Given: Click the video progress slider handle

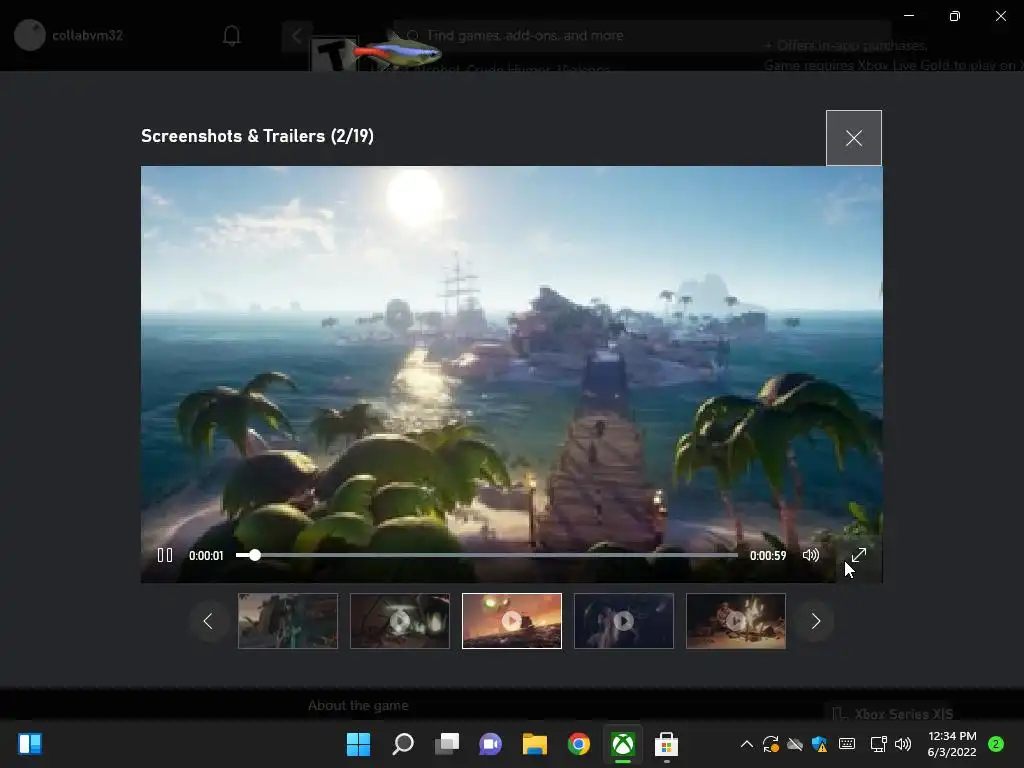Looking at the screenshot, I should [x=255, y=555].
